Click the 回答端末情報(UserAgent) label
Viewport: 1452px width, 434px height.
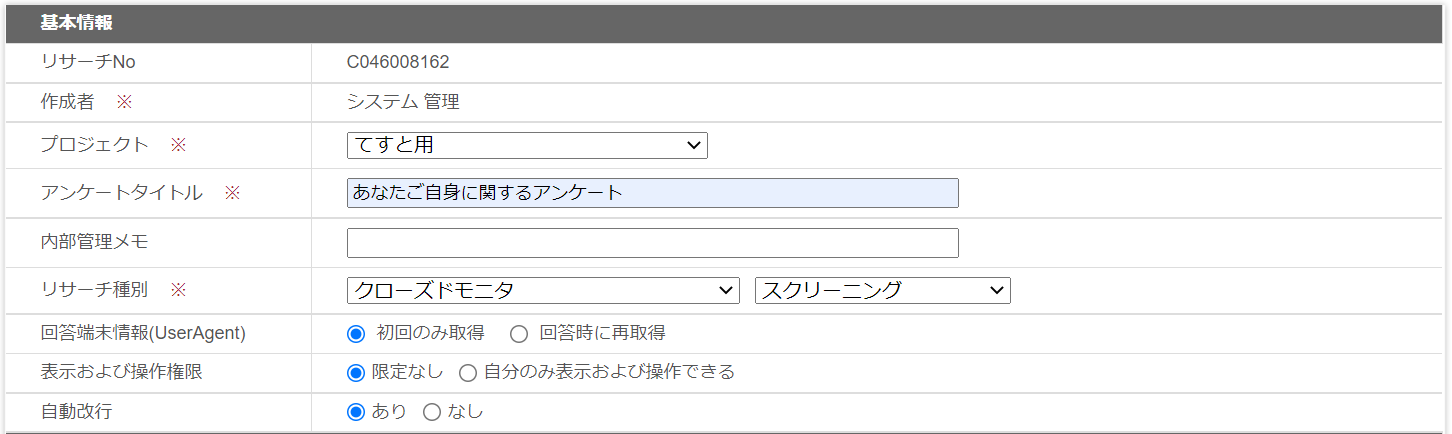click(x=143, y=333)
